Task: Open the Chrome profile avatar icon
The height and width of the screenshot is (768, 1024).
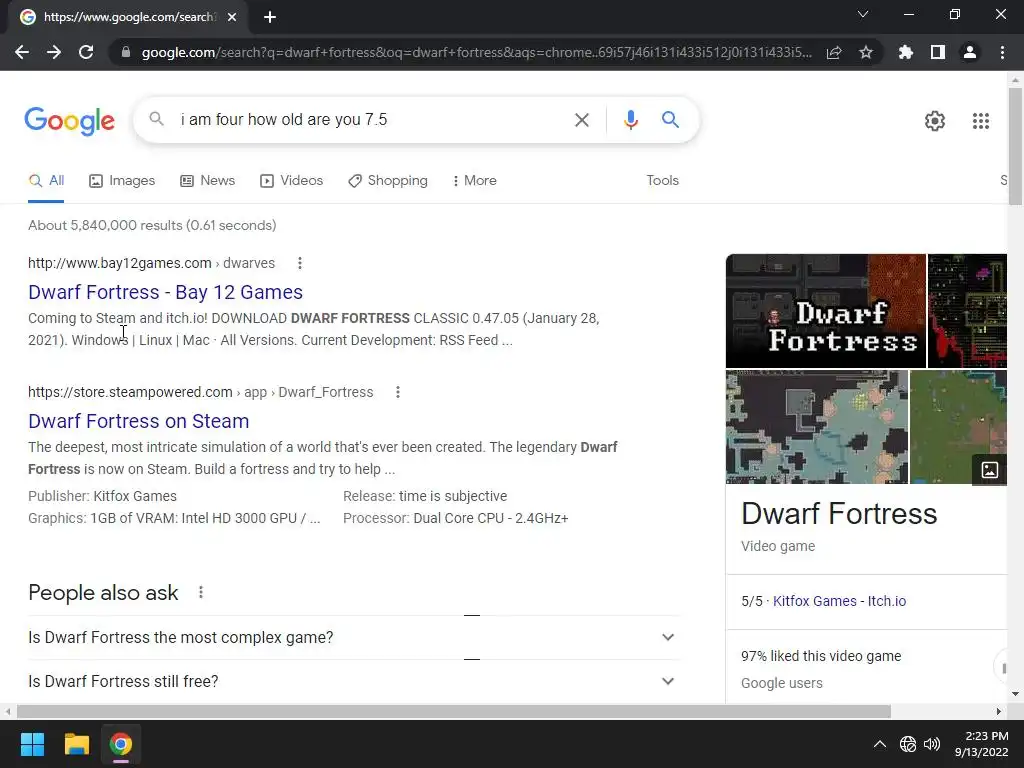Action: pos(970,52)
